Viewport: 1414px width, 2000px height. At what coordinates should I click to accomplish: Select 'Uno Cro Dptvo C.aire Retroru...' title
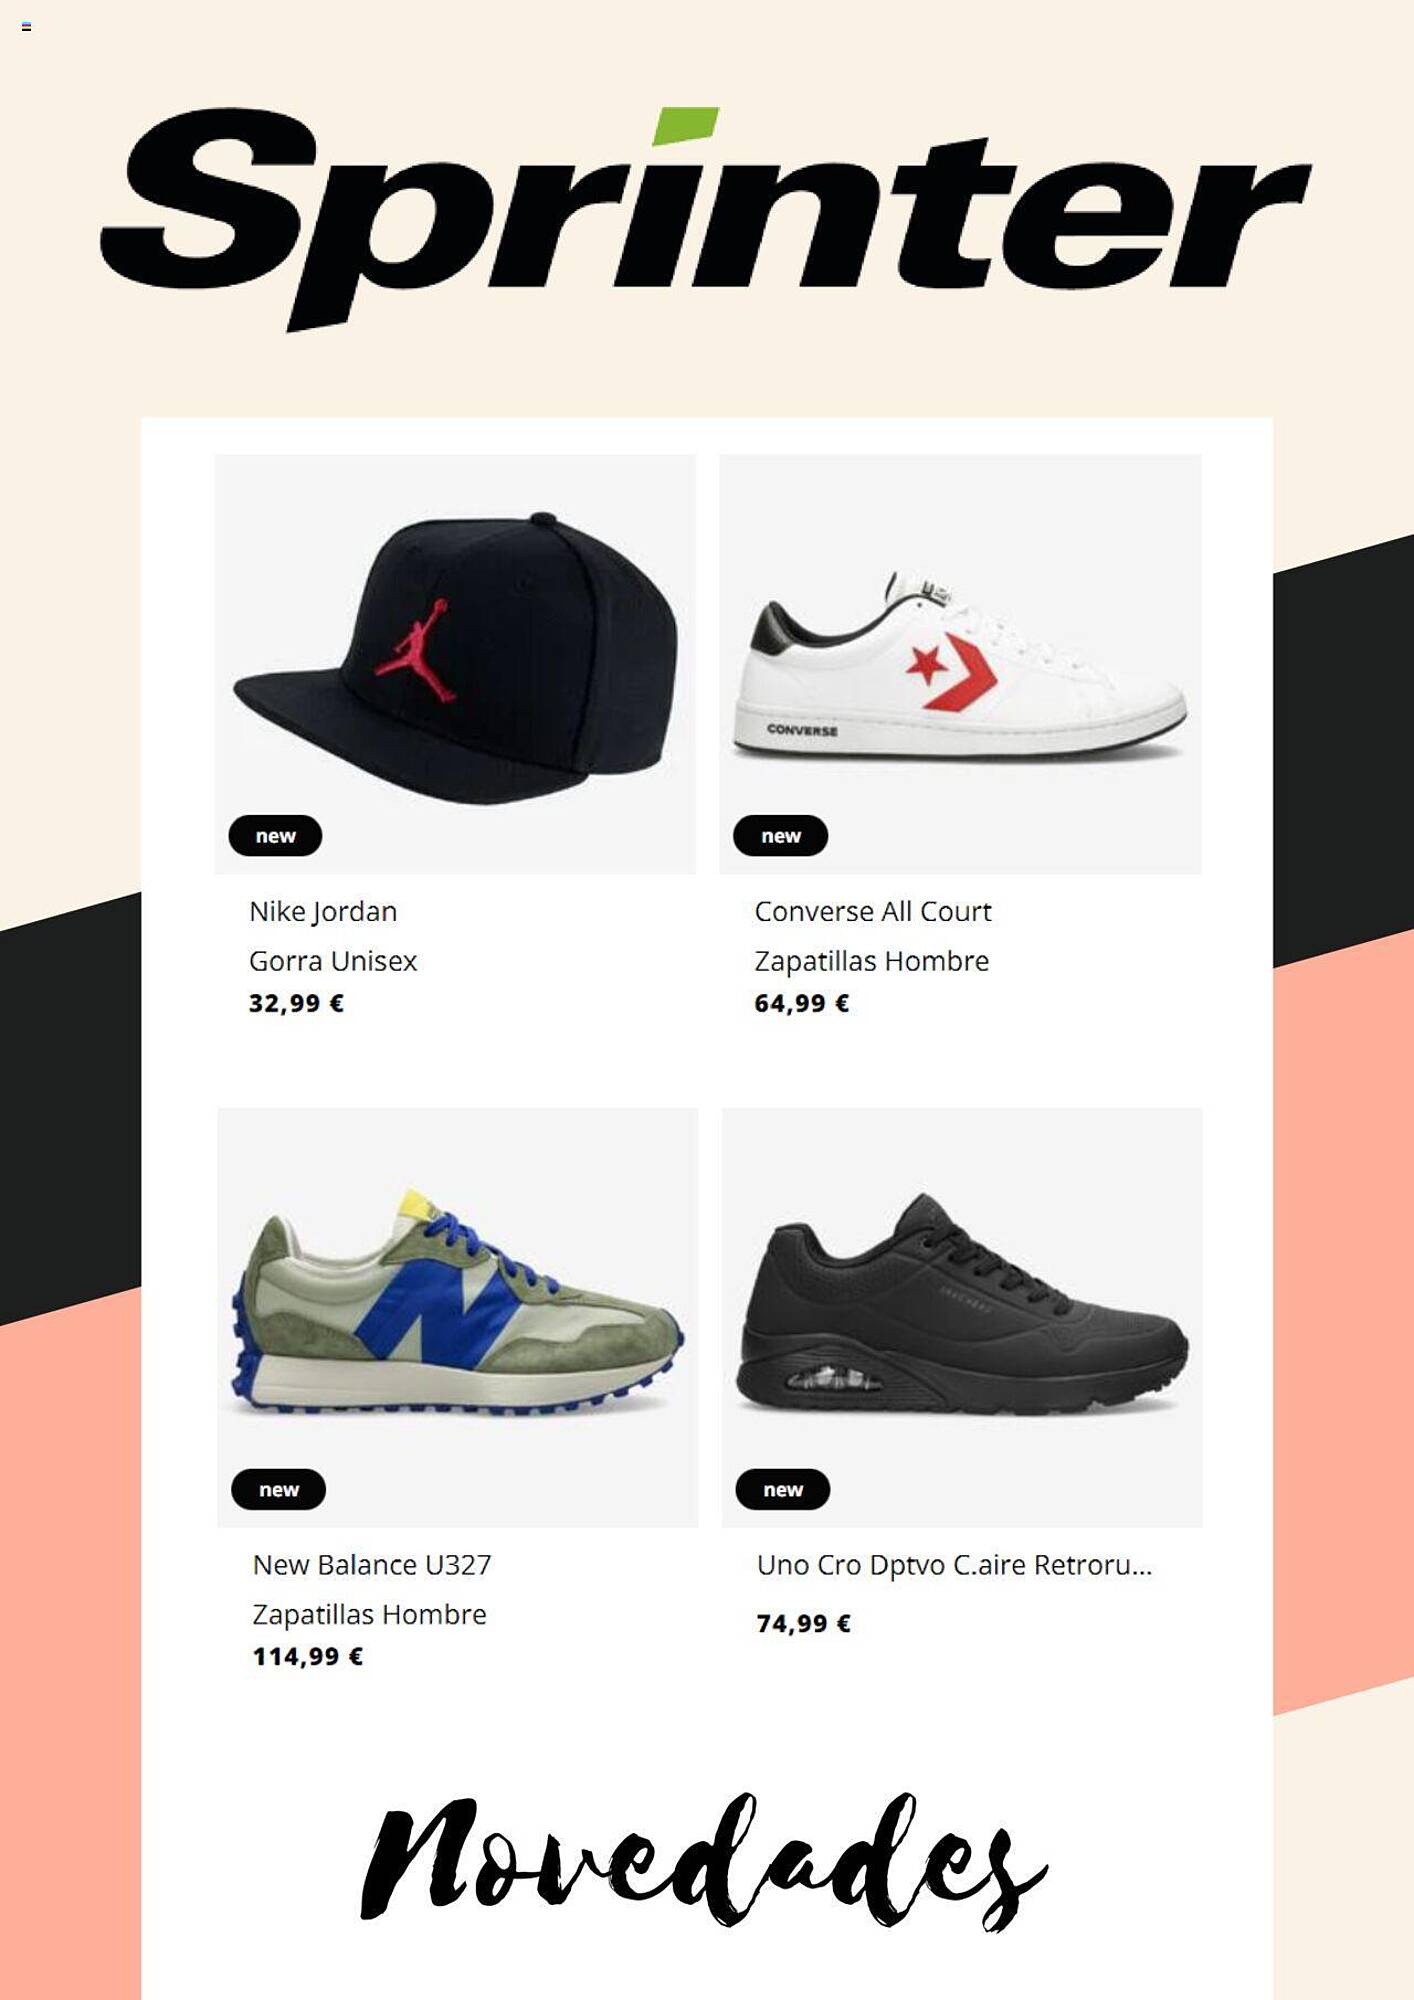954,1565
